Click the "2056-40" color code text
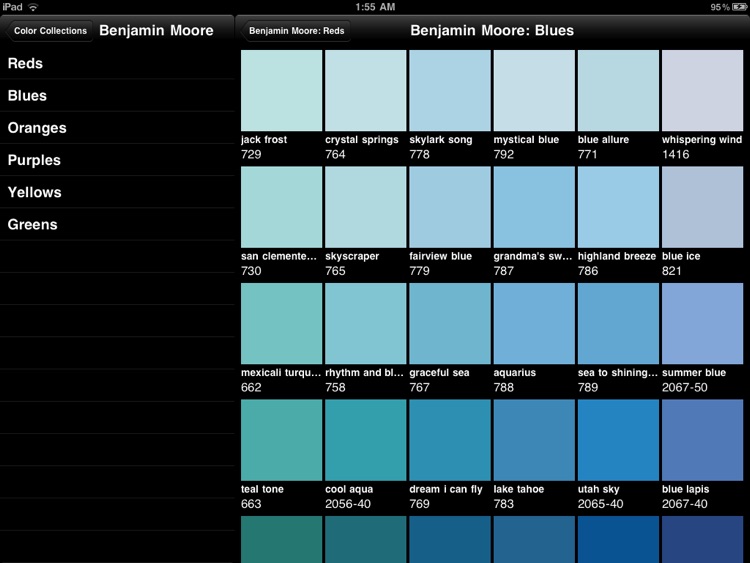 (x=348, y=504)
